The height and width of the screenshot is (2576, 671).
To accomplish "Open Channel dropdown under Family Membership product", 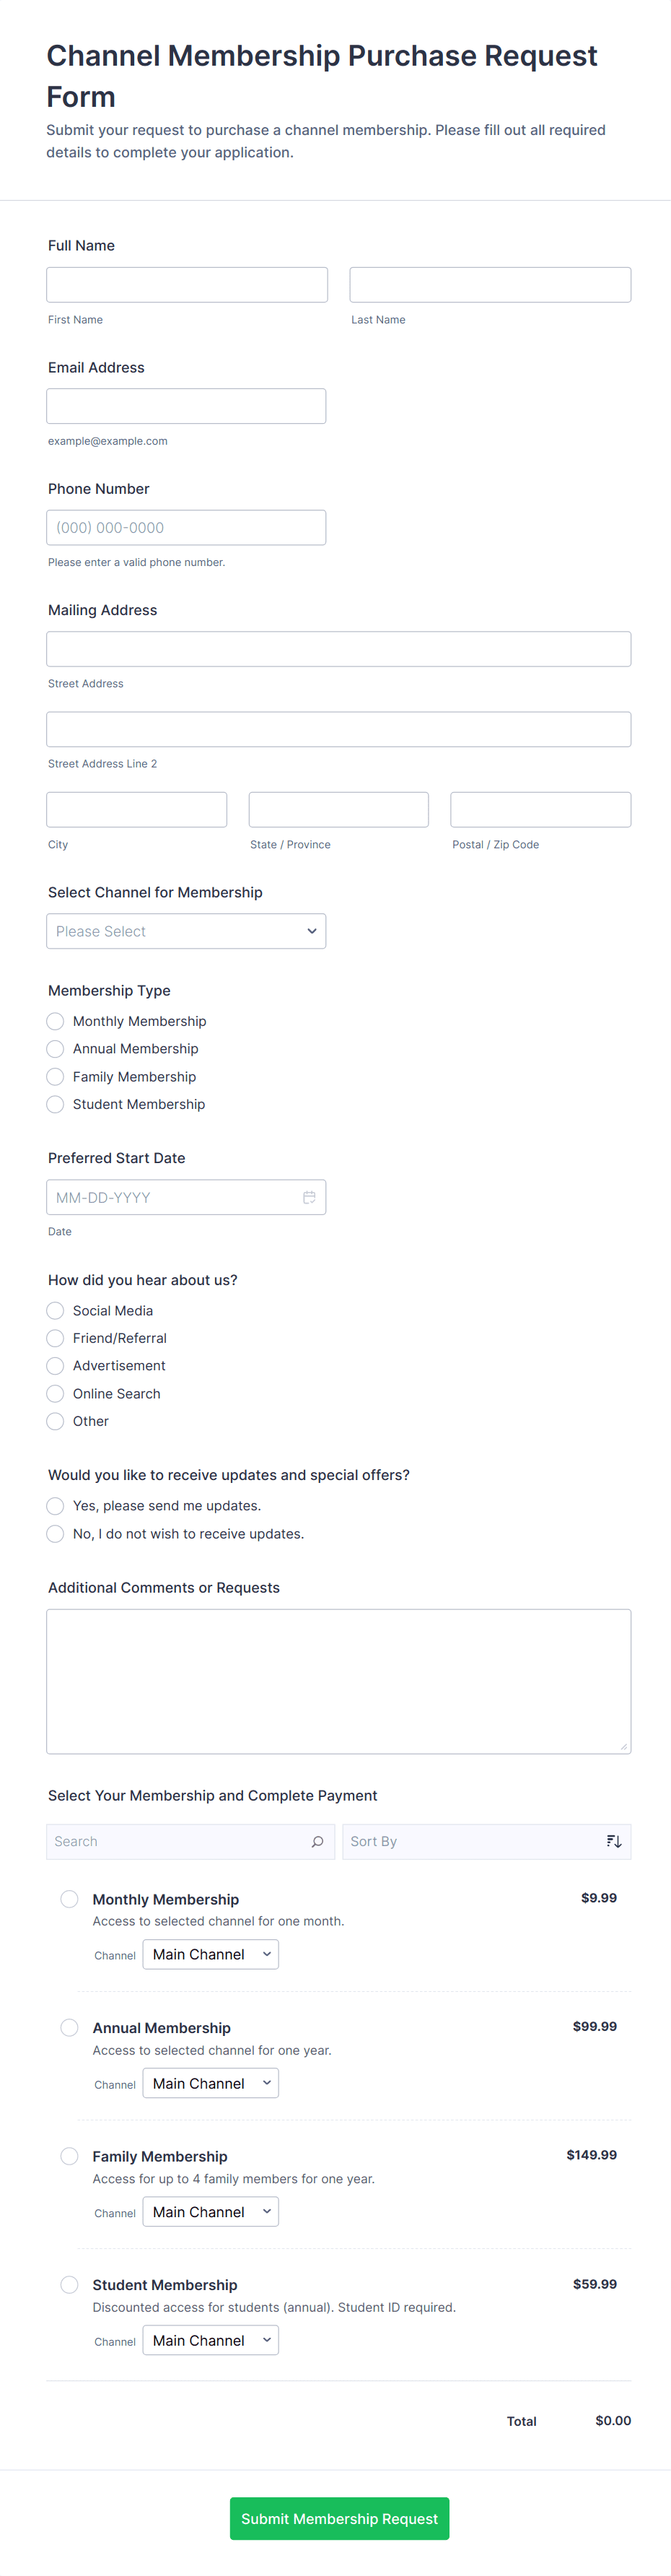I will pyautogui.click(x=211, y=2212).
